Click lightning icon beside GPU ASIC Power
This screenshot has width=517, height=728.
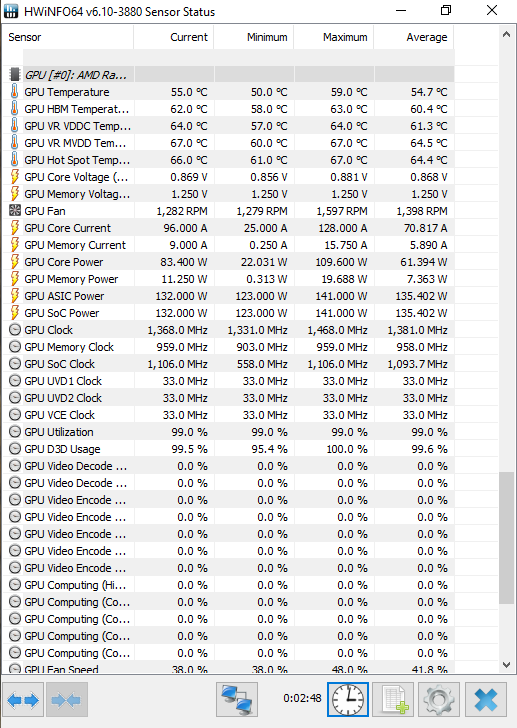coord(15,296)
